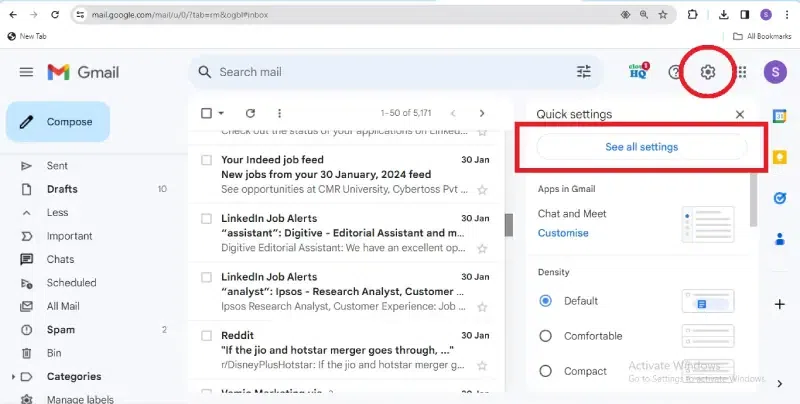
Task: Click the Gmail logo
Action: coord(83,72)
